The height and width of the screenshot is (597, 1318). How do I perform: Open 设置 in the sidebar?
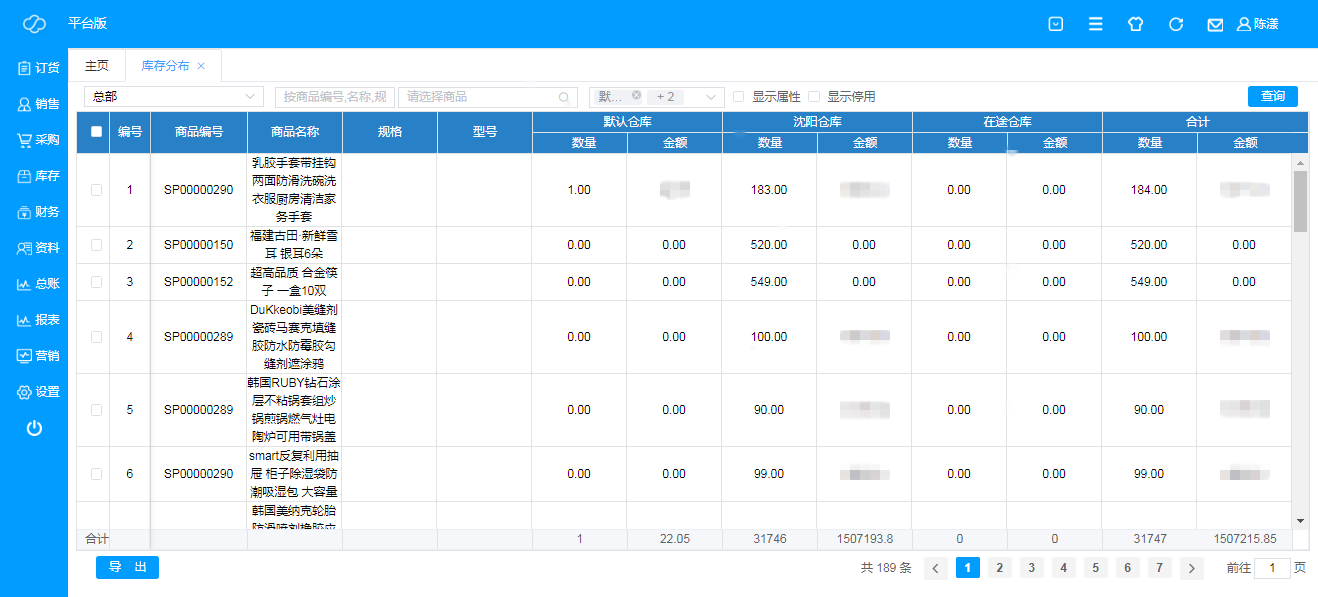(38, 392)
